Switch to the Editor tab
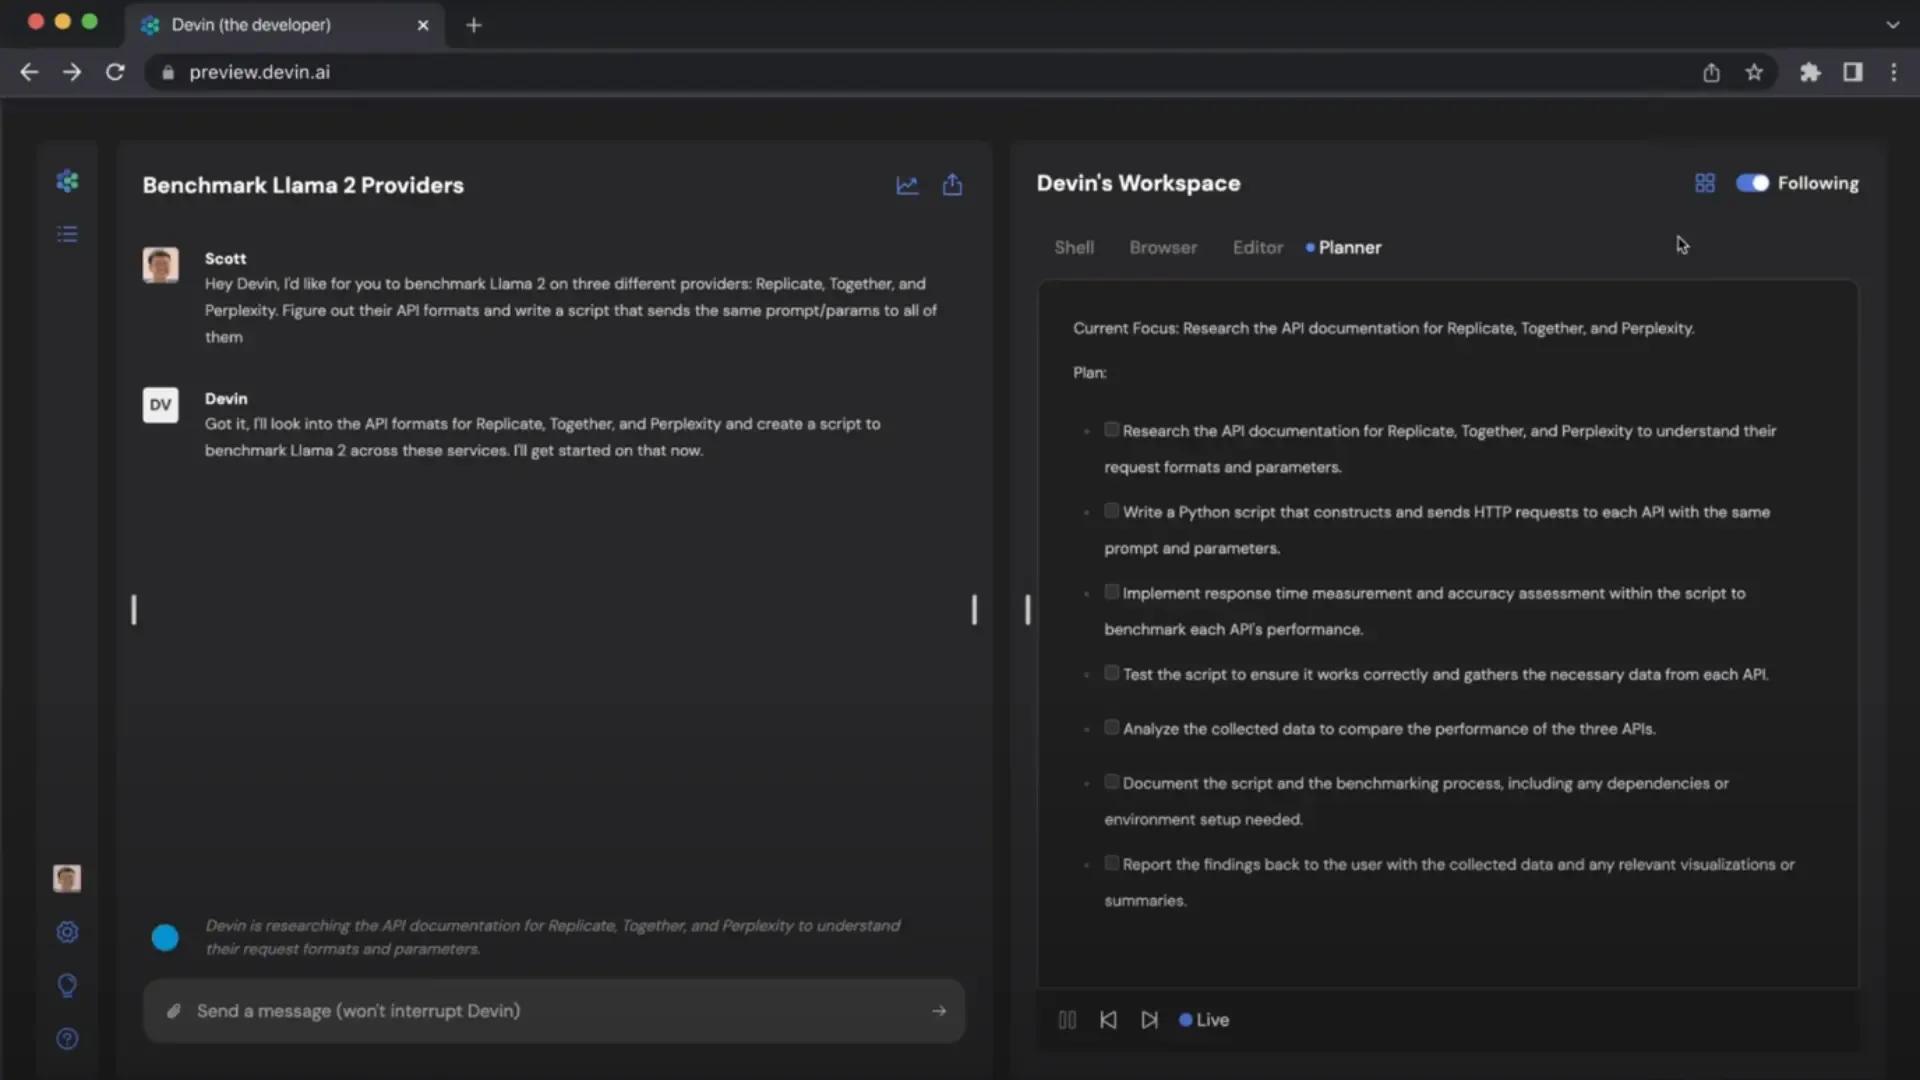1920x1080 pixels. tap(1257, 247)
